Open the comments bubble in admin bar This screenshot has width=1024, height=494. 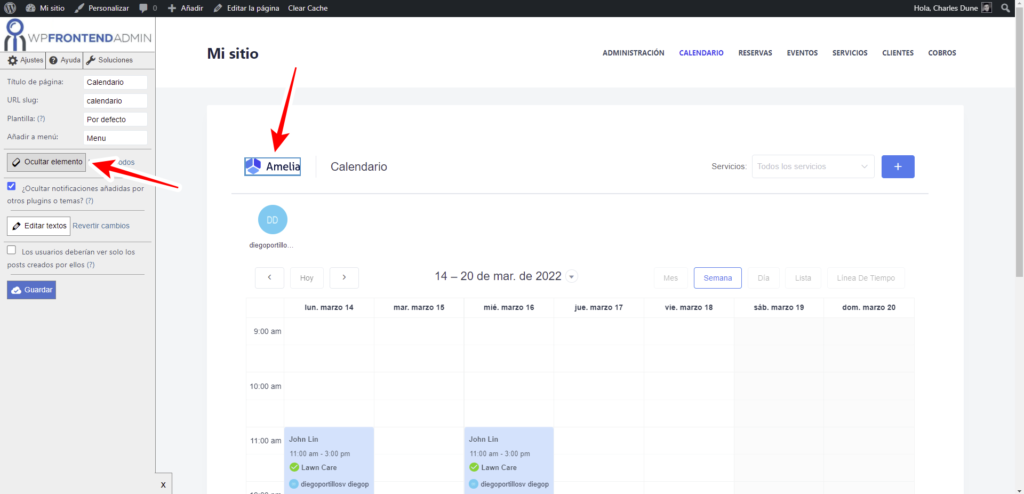coord(147,8)
